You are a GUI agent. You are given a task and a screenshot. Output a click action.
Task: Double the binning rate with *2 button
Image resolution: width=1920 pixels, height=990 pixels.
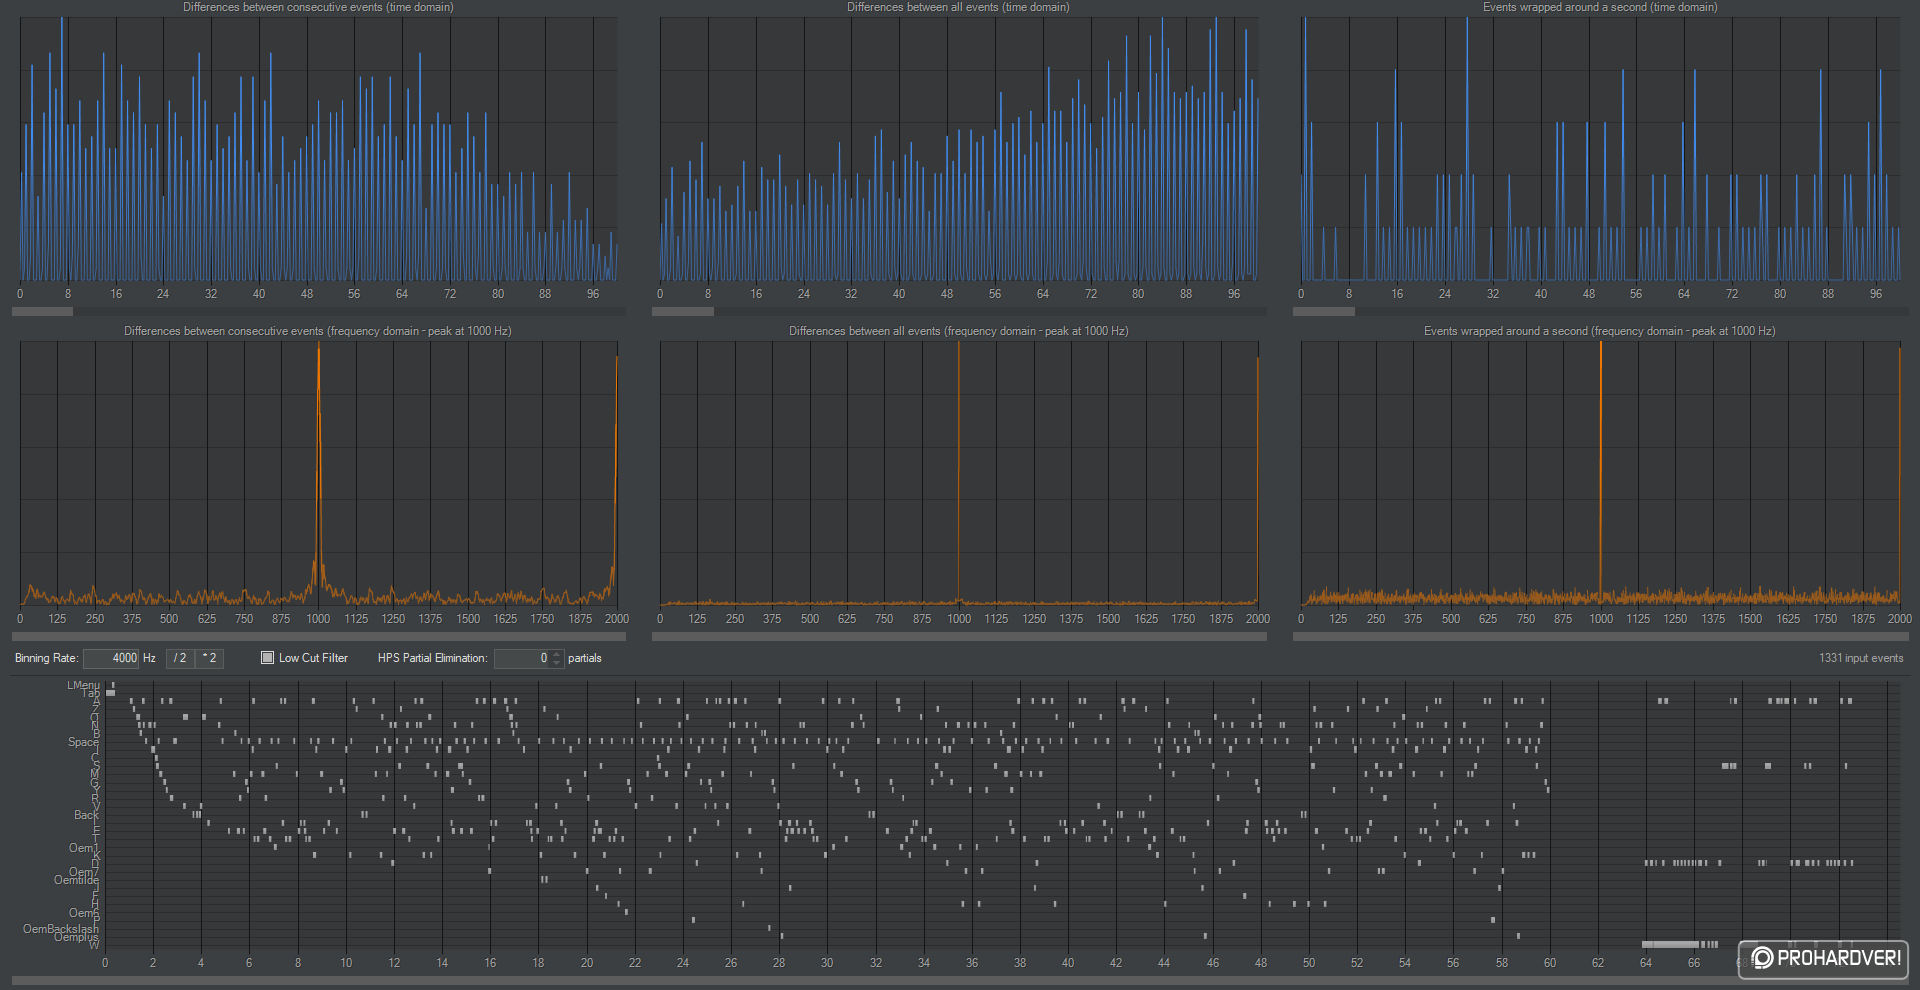point(209,658)
